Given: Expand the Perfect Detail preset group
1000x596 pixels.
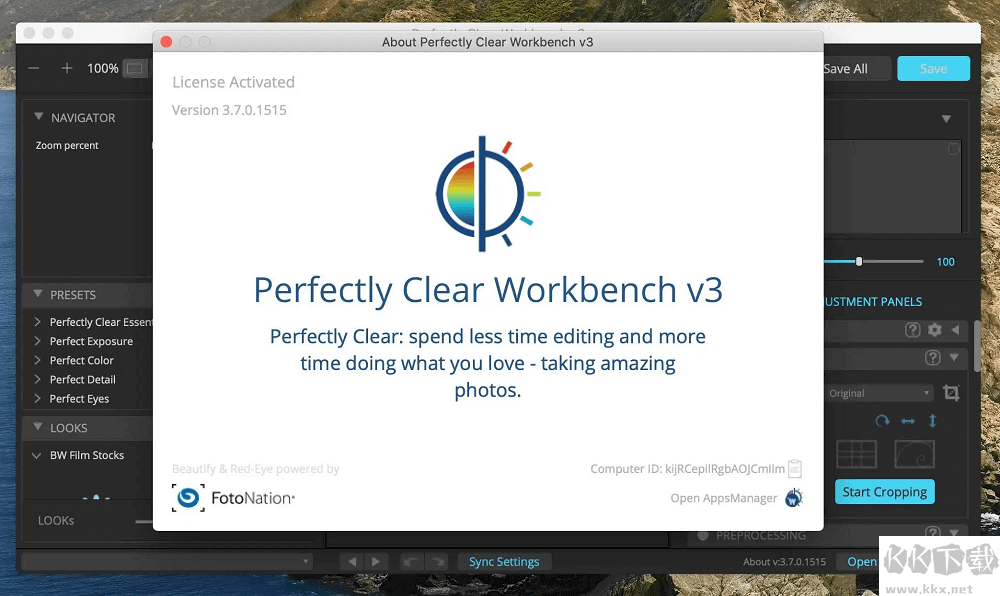Looking at the screenshot, I should (x=37, y=379).
